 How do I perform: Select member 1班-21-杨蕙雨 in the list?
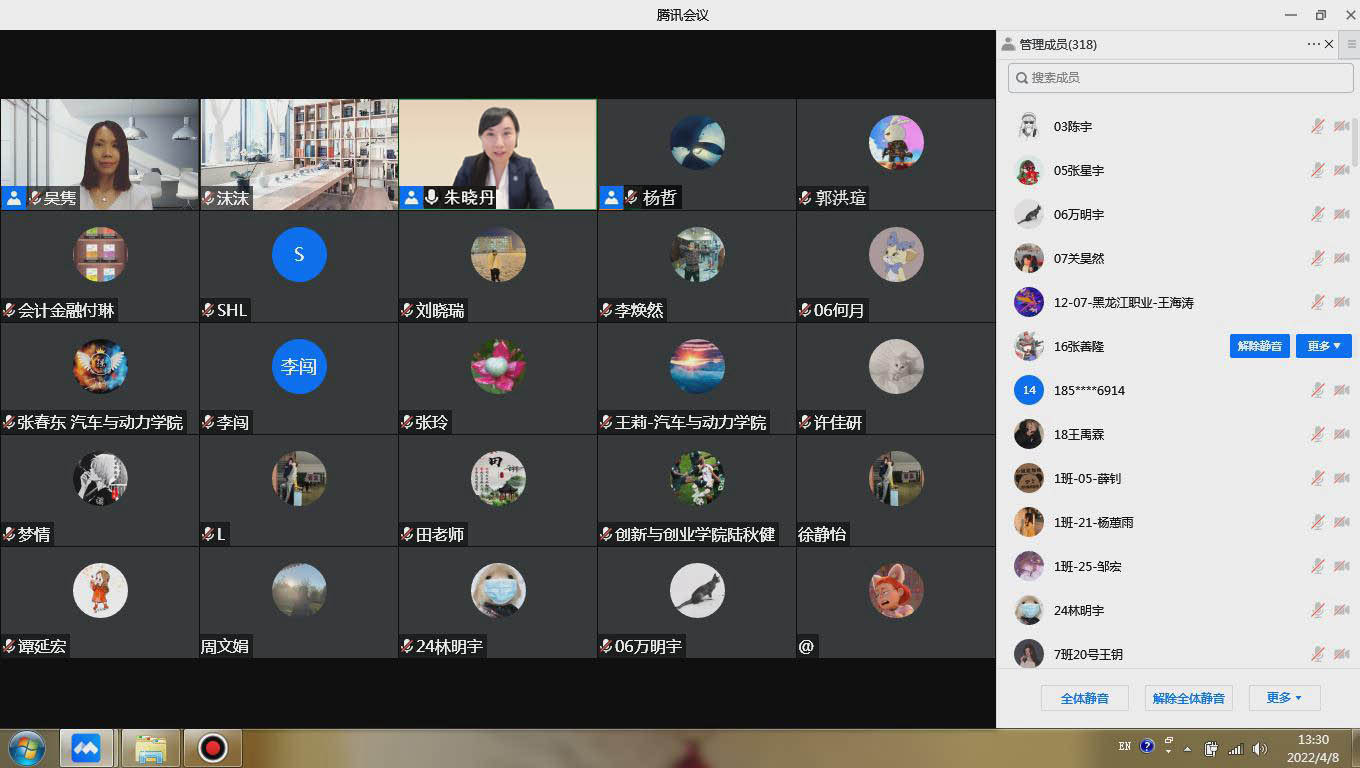click(1093, 523)
